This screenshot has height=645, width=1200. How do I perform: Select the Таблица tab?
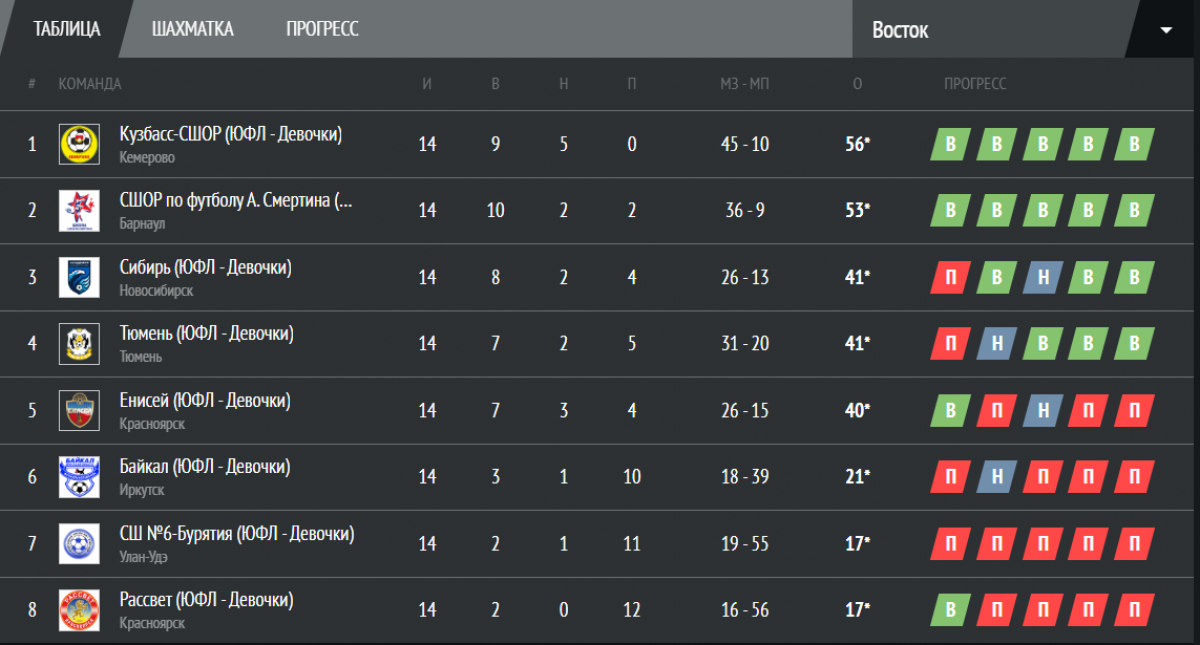(x=67, y=28)
